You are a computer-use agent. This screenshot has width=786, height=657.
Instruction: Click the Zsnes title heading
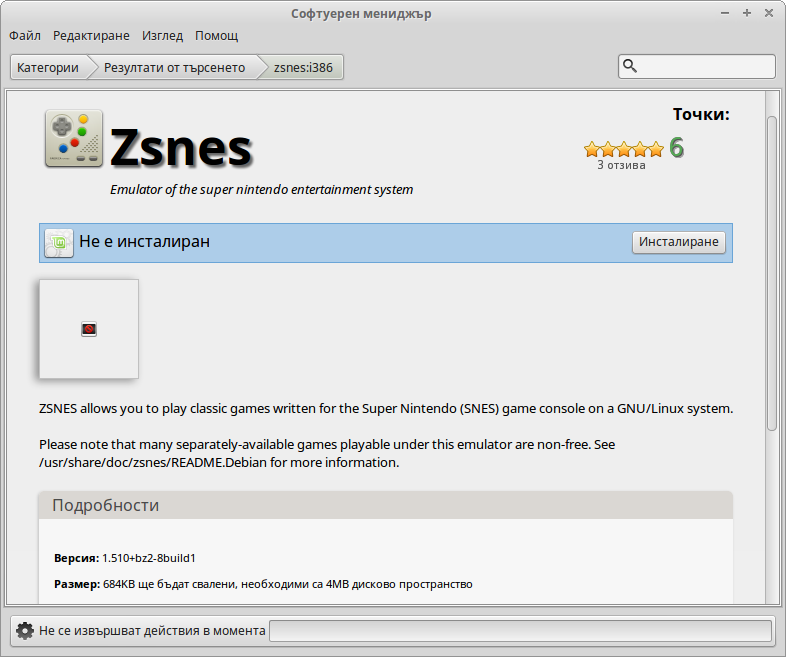[181, 148]
